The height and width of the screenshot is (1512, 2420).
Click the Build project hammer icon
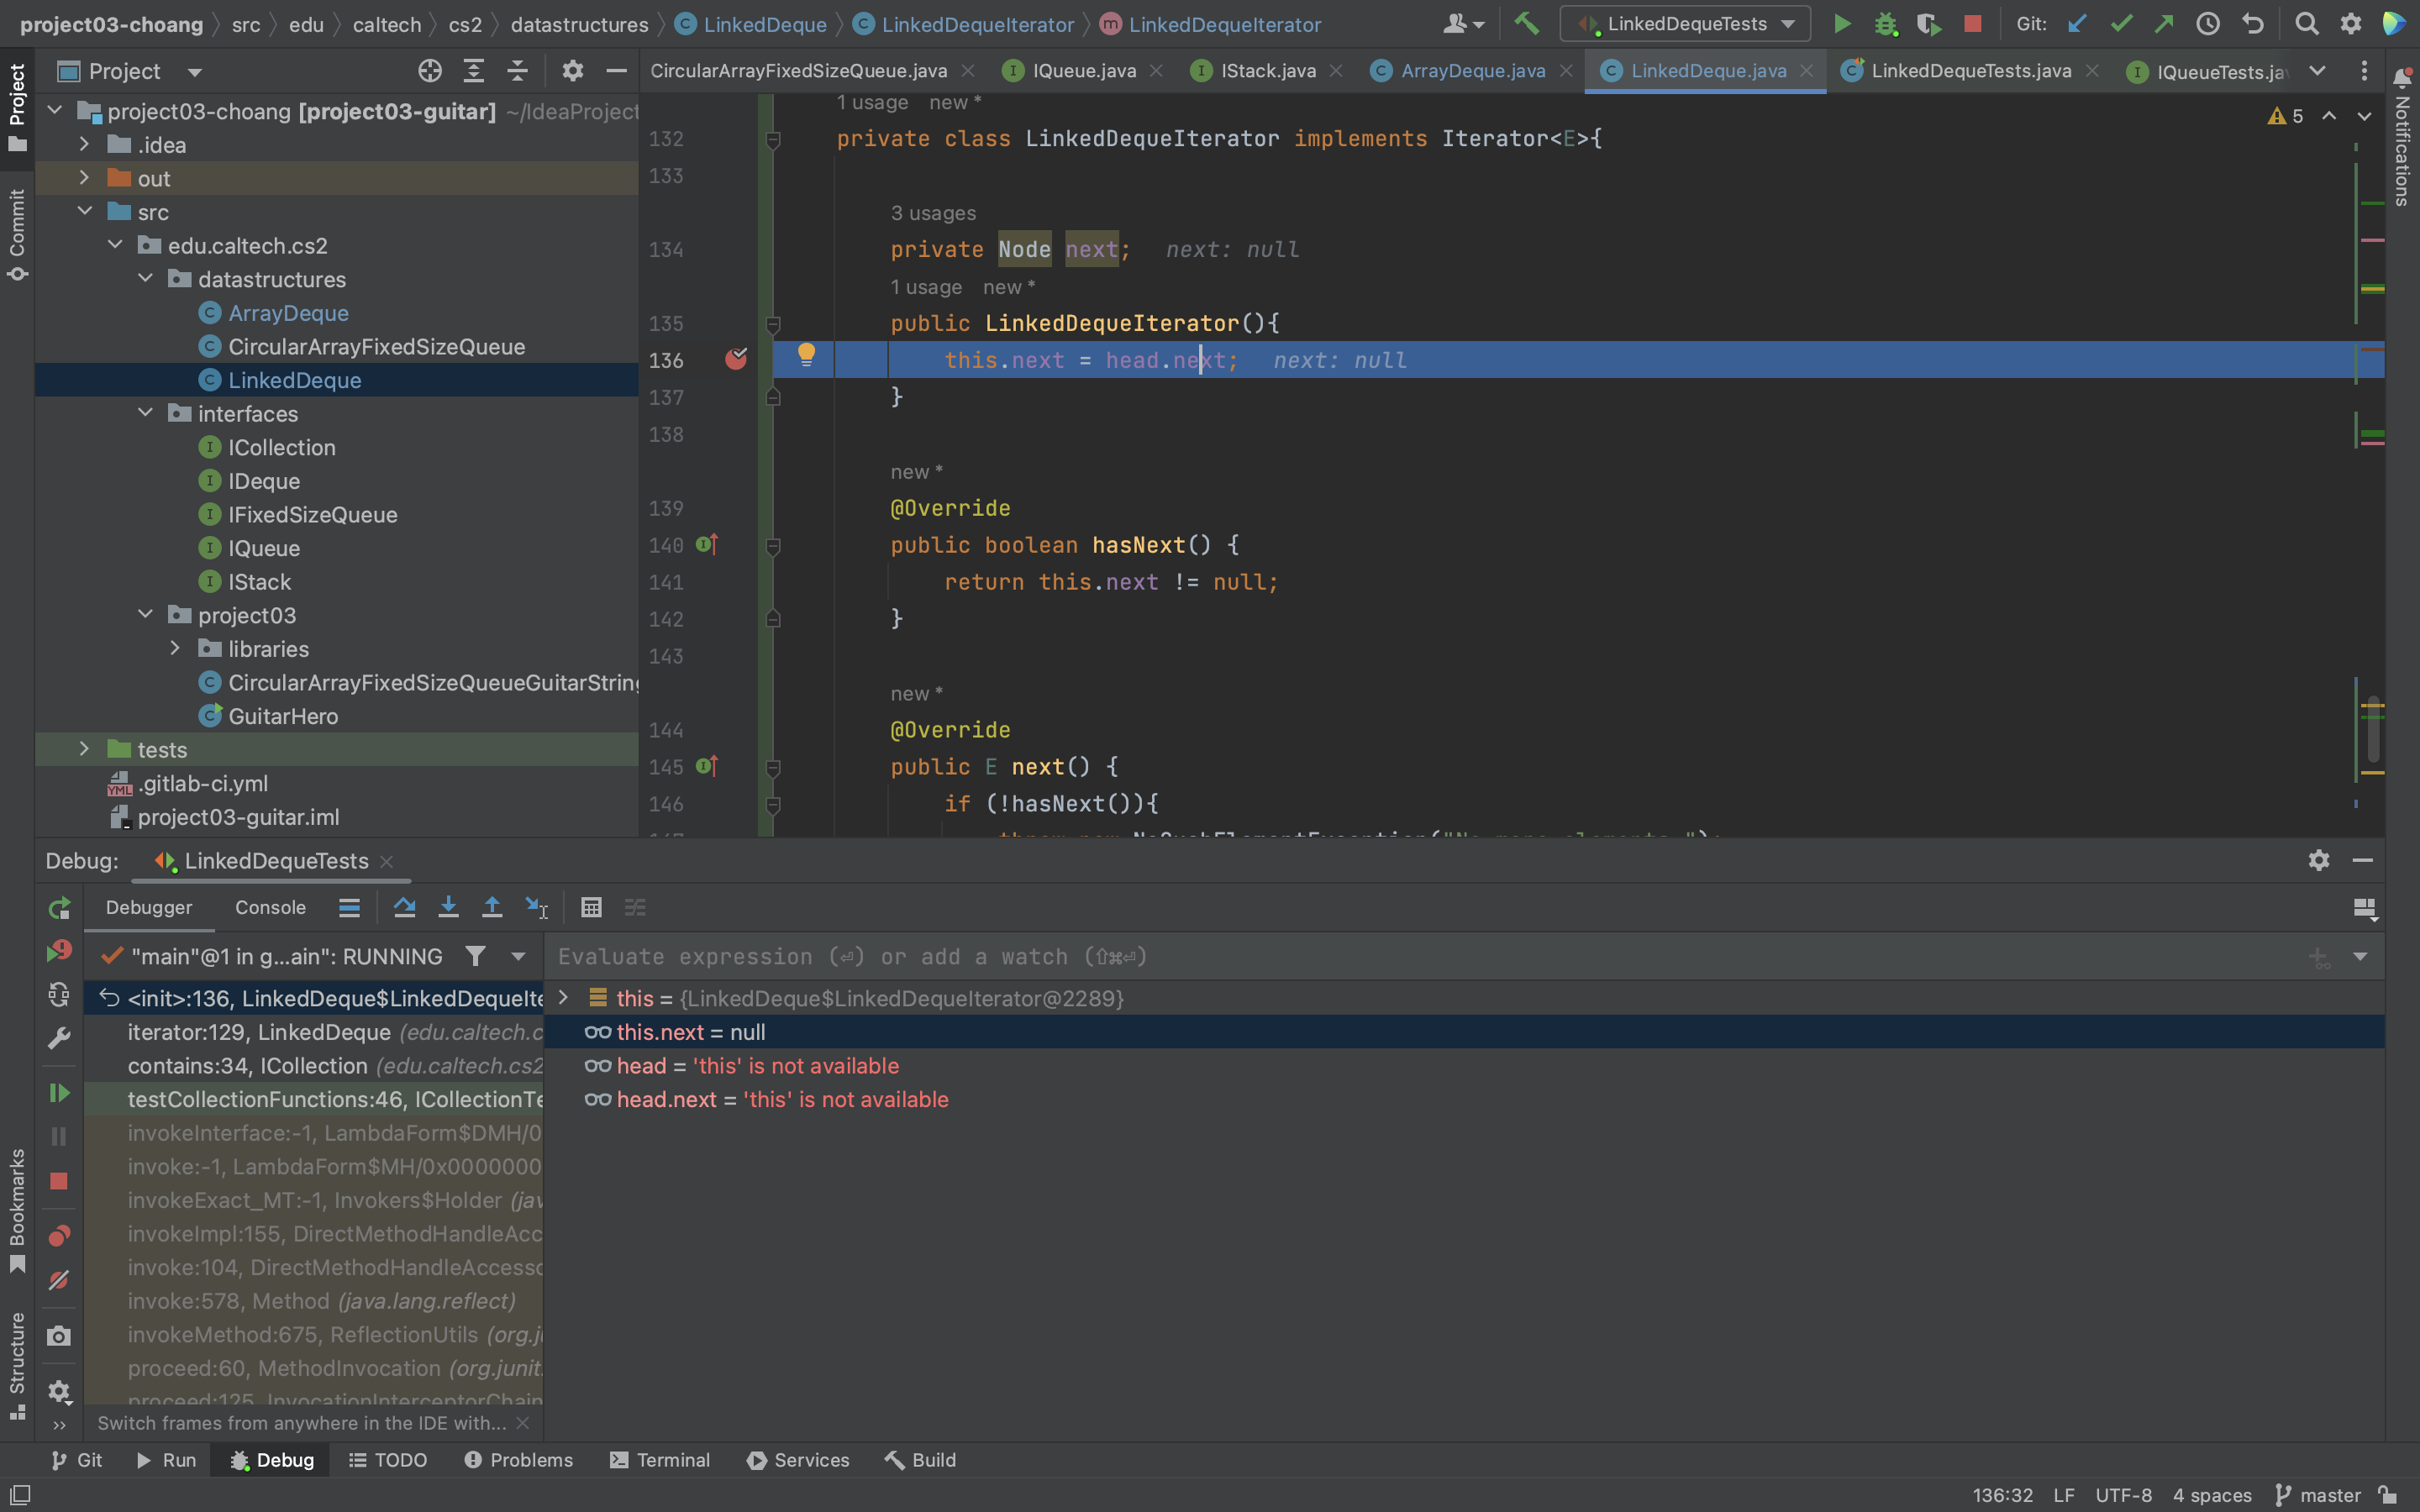pos(1526,24)
